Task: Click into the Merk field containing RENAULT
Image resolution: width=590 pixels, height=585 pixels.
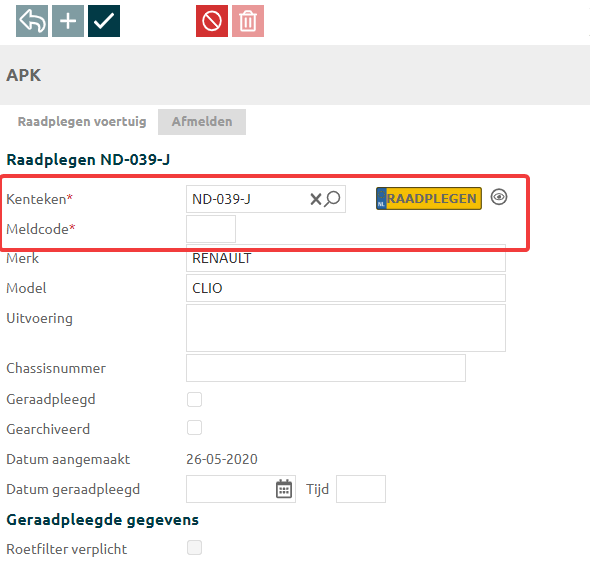Action: pos(346,258)
